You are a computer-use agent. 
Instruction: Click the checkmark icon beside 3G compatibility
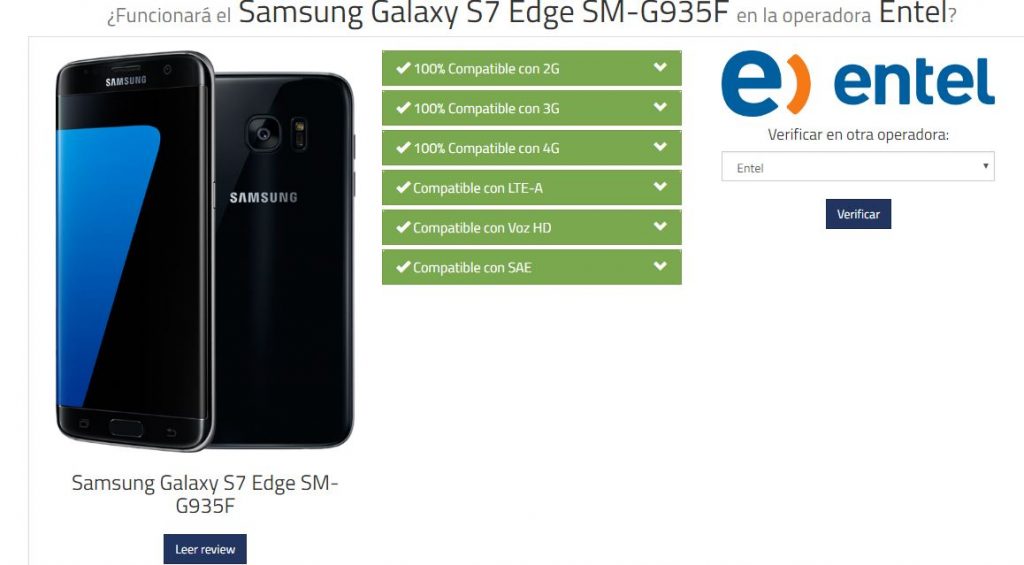[403, 108]
